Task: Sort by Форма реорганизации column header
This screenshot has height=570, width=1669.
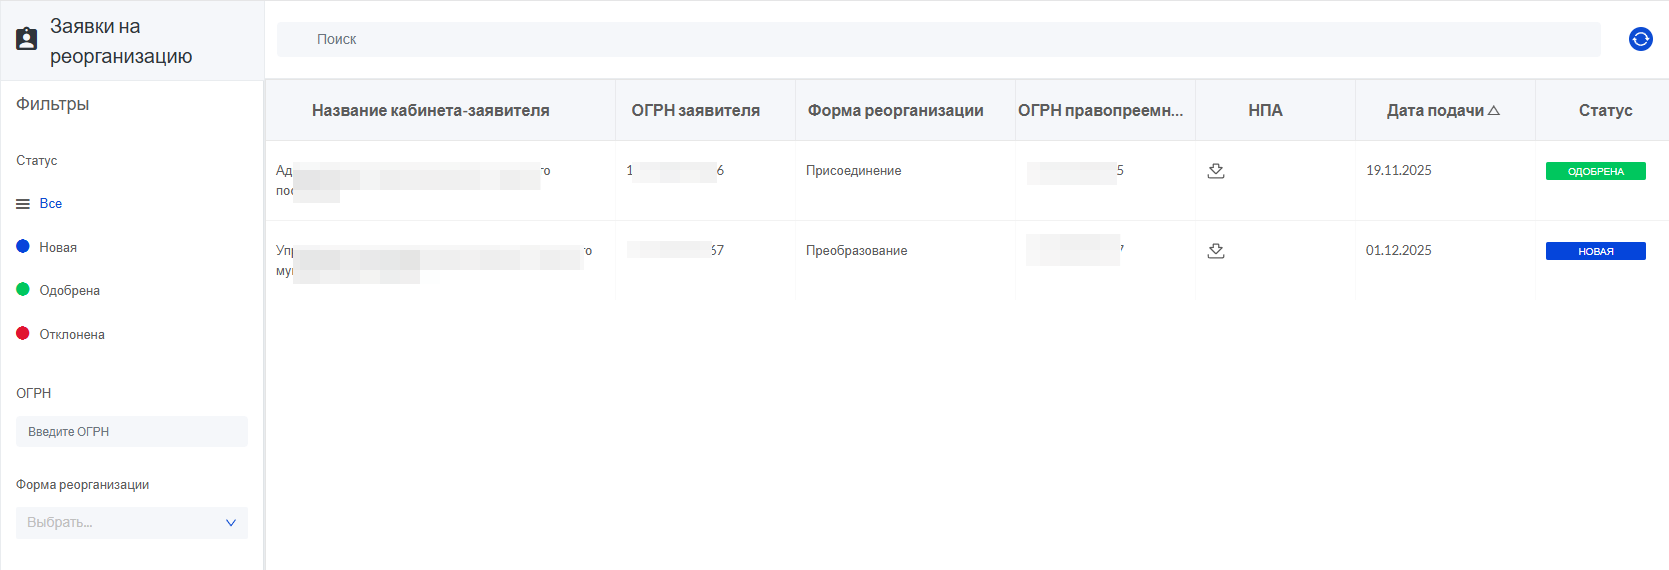Action: [x=895, y=111]
